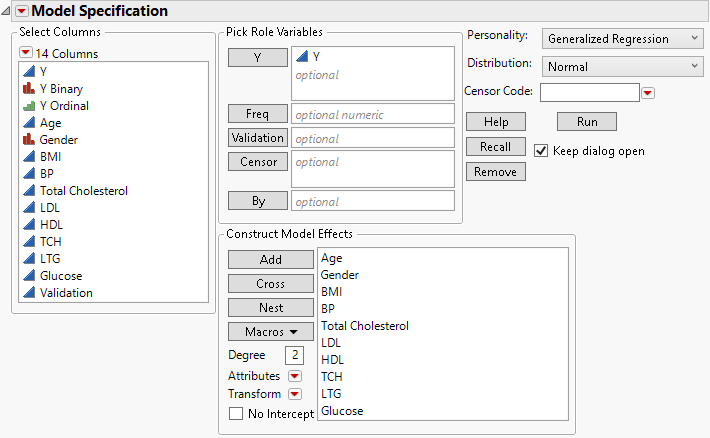710x438 pixels.
Task: Click the red triangle next to 14 Columns
Action: tap(26, 53)
